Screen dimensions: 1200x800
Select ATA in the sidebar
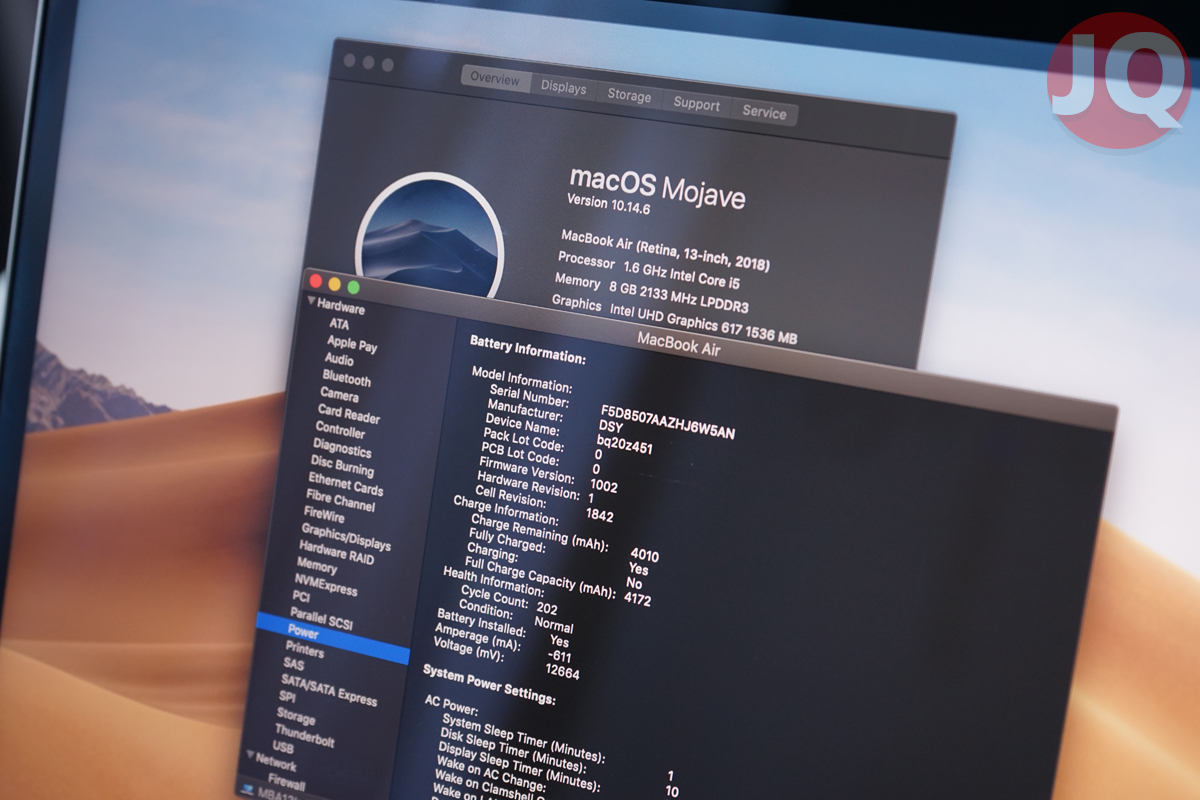tap(339, 324)
